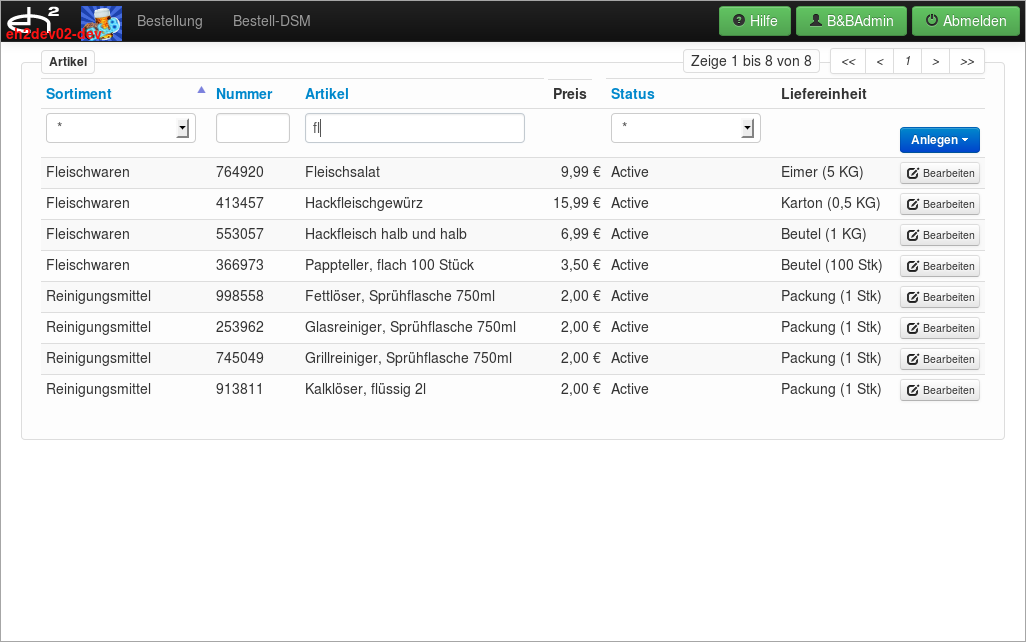Sort table by Artikel column header
1026x642 pixels.
click(326, 94)
